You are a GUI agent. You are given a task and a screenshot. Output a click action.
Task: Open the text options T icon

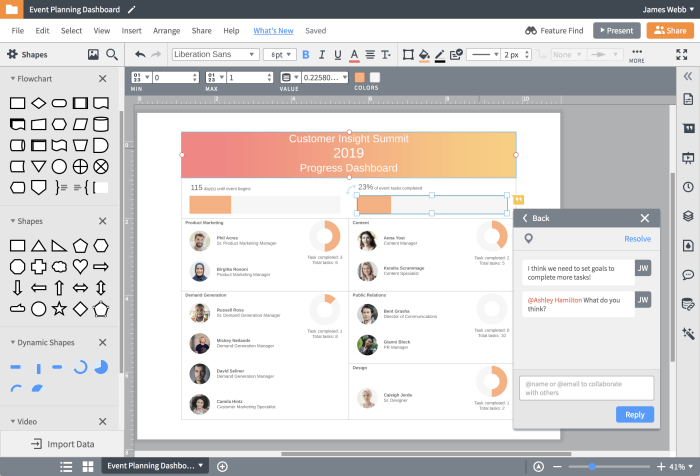tap(386, 54)
